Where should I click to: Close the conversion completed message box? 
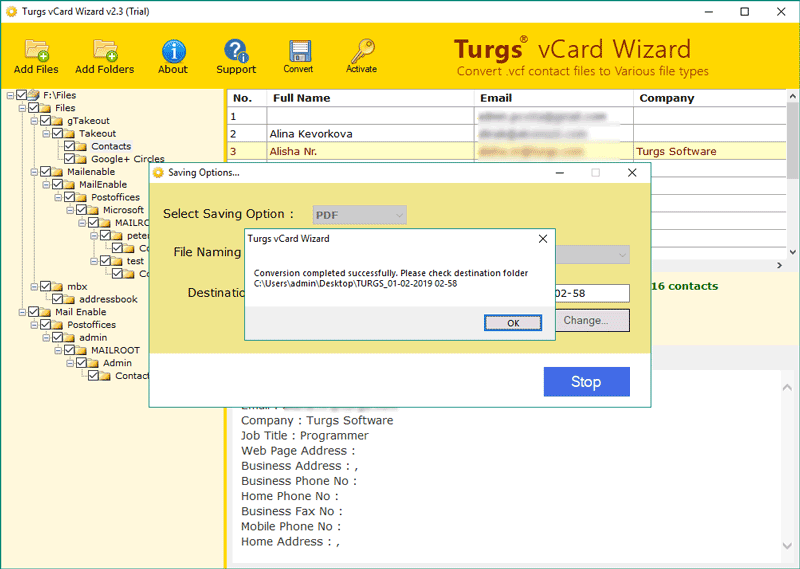(x=543, y=239)
